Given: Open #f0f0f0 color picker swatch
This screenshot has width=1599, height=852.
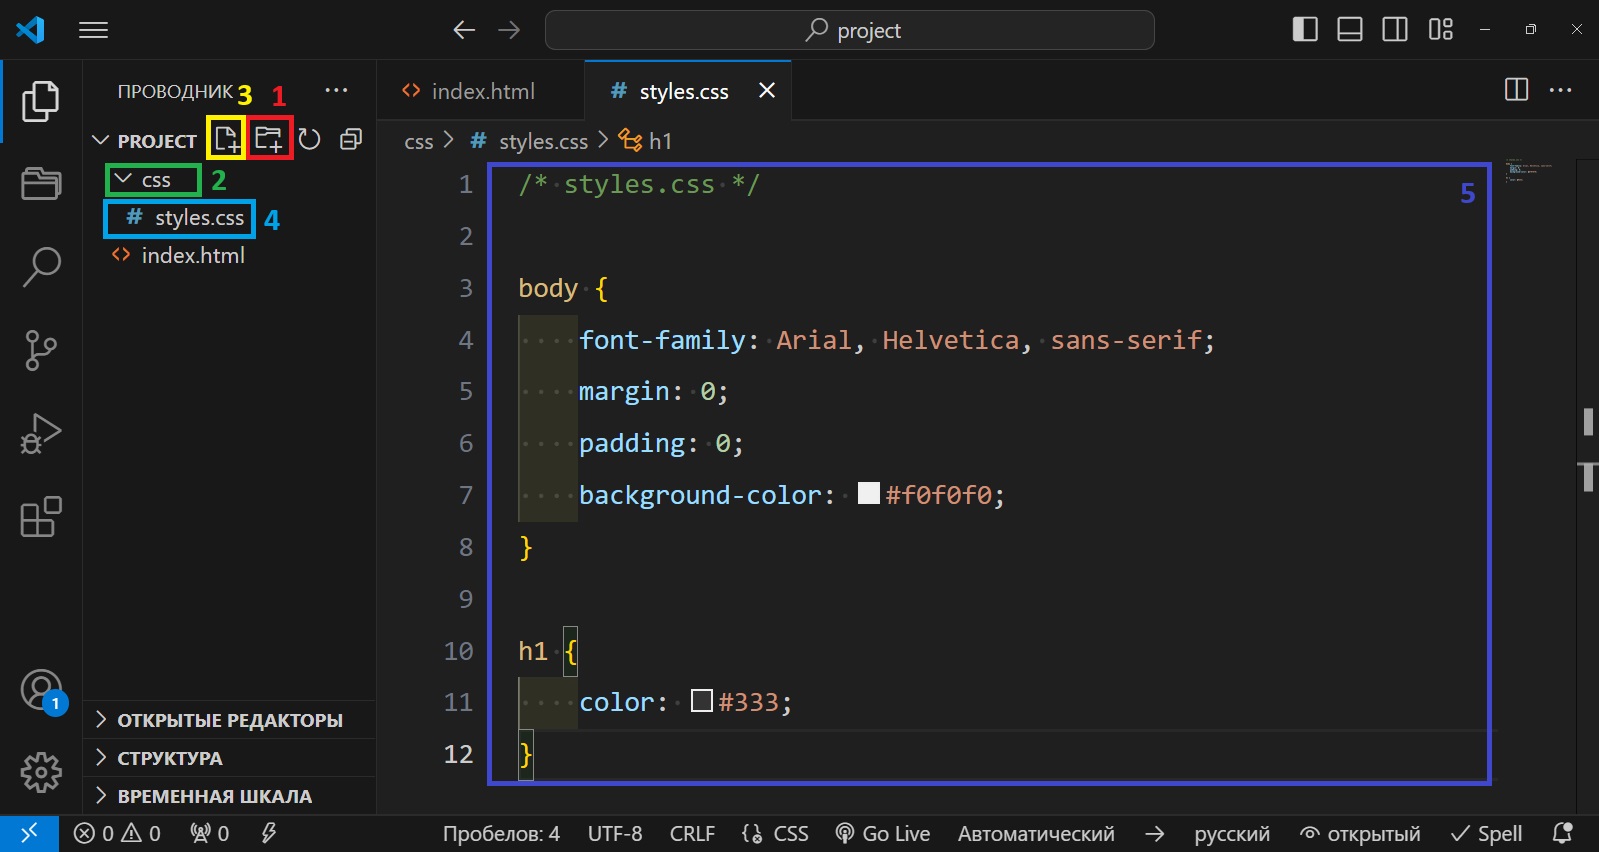Looking at the screenshot, I should [x=869, y=493].
